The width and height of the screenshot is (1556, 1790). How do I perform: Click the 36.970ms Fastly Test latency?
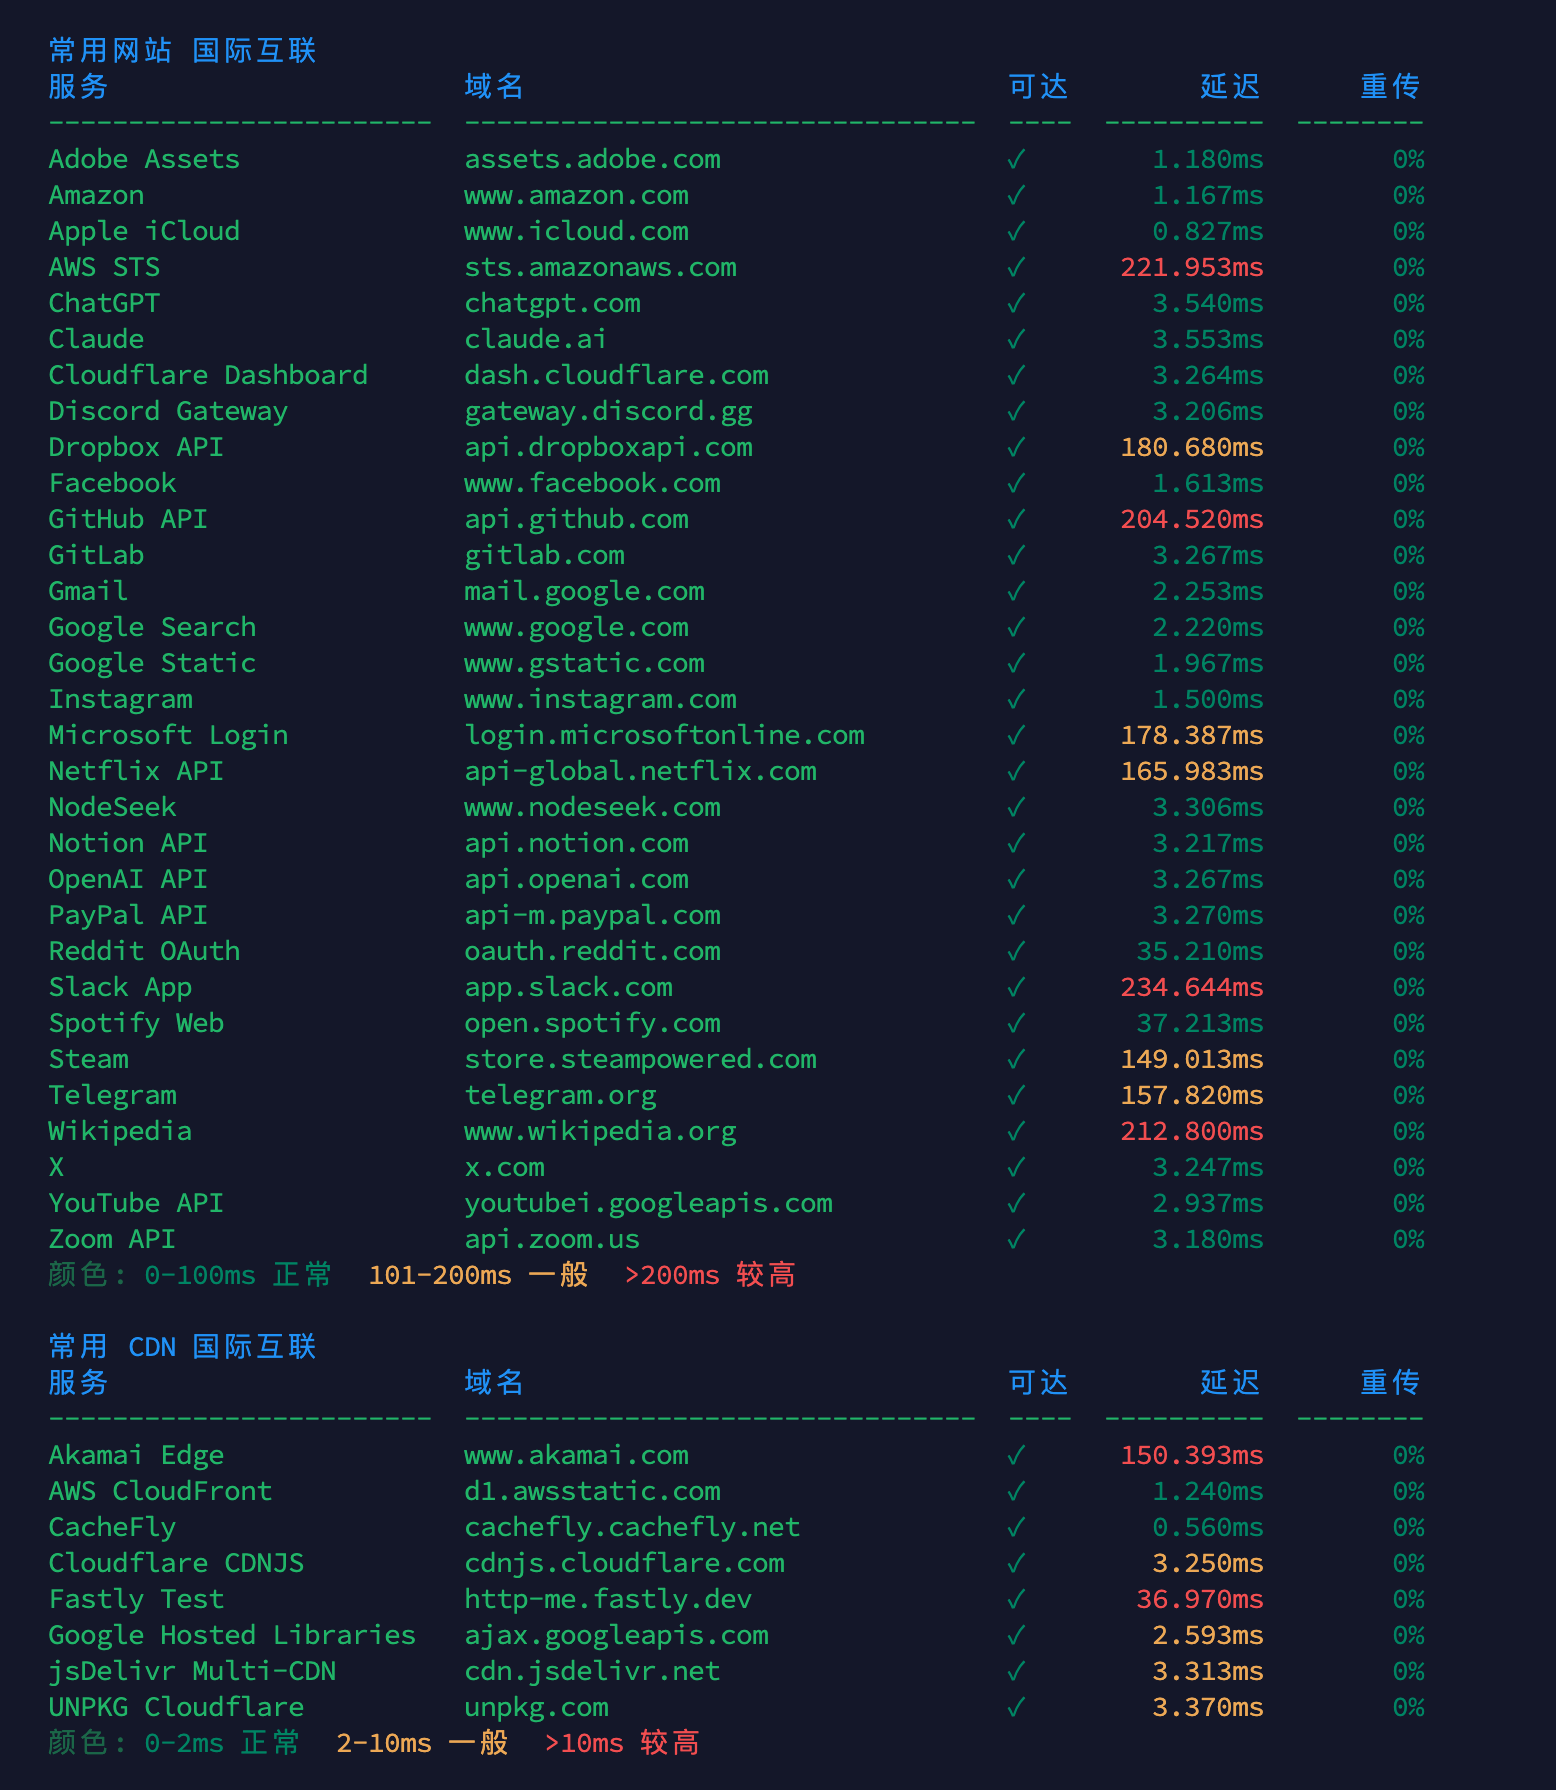(x=1200, y=1599)
